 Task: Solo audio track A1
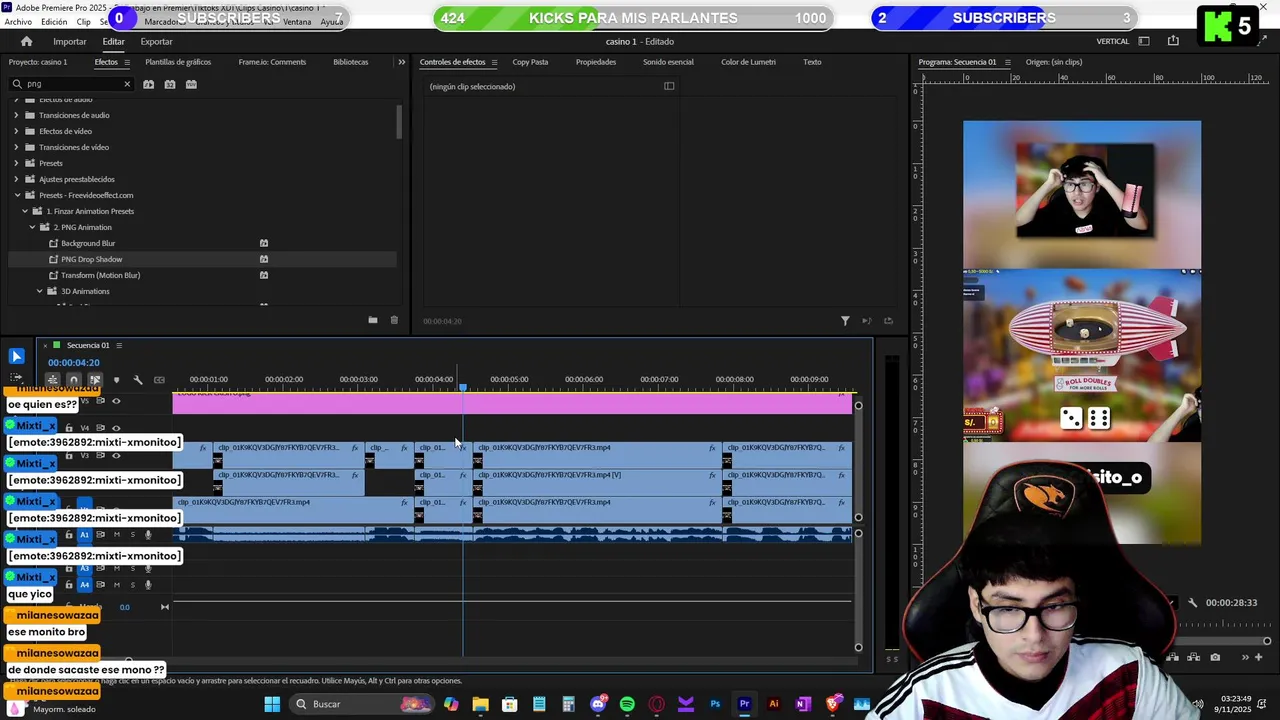pyautogui.click(x=132, y=535)
